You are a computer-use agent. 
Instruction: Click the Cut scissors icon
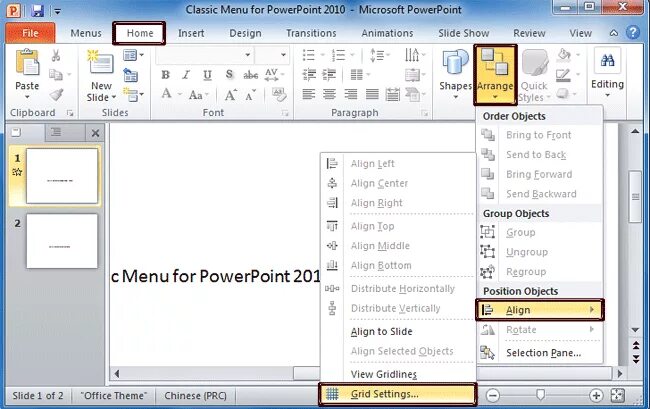(56, 55)
